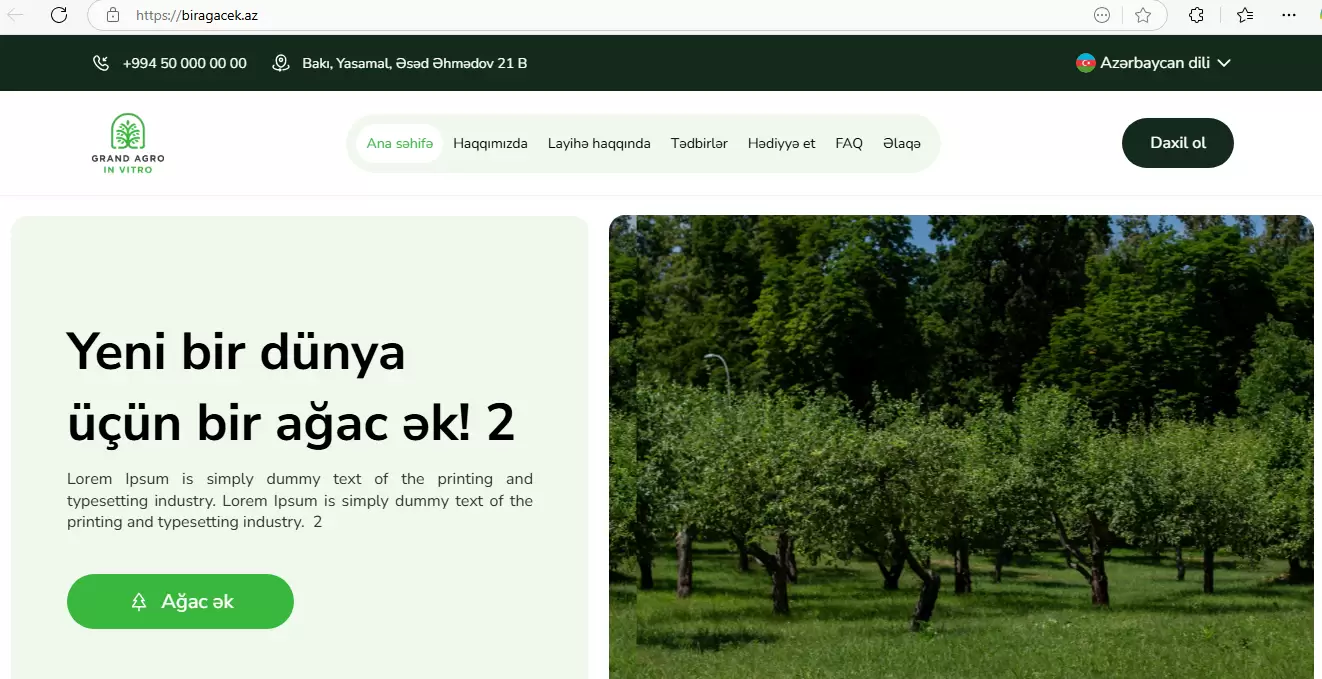
Task: Click the Grand Agro In Vitro logo
Action: 128,143
